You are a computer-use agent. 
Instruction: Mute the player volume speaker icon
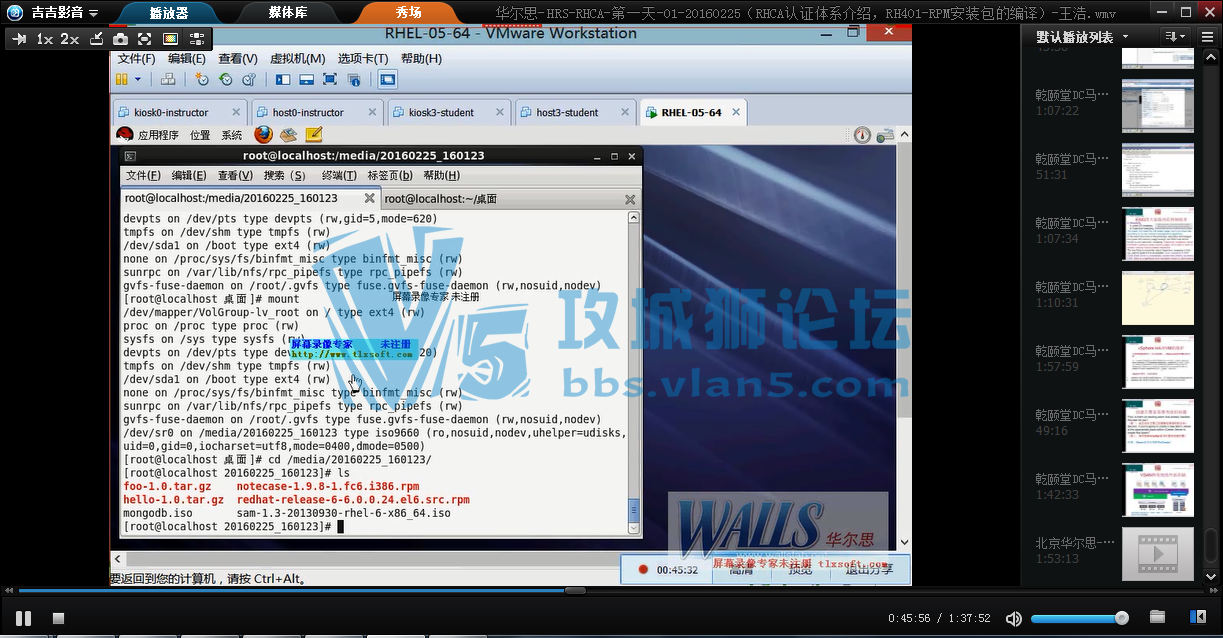pyautogui.click(x=1013, y=618)
